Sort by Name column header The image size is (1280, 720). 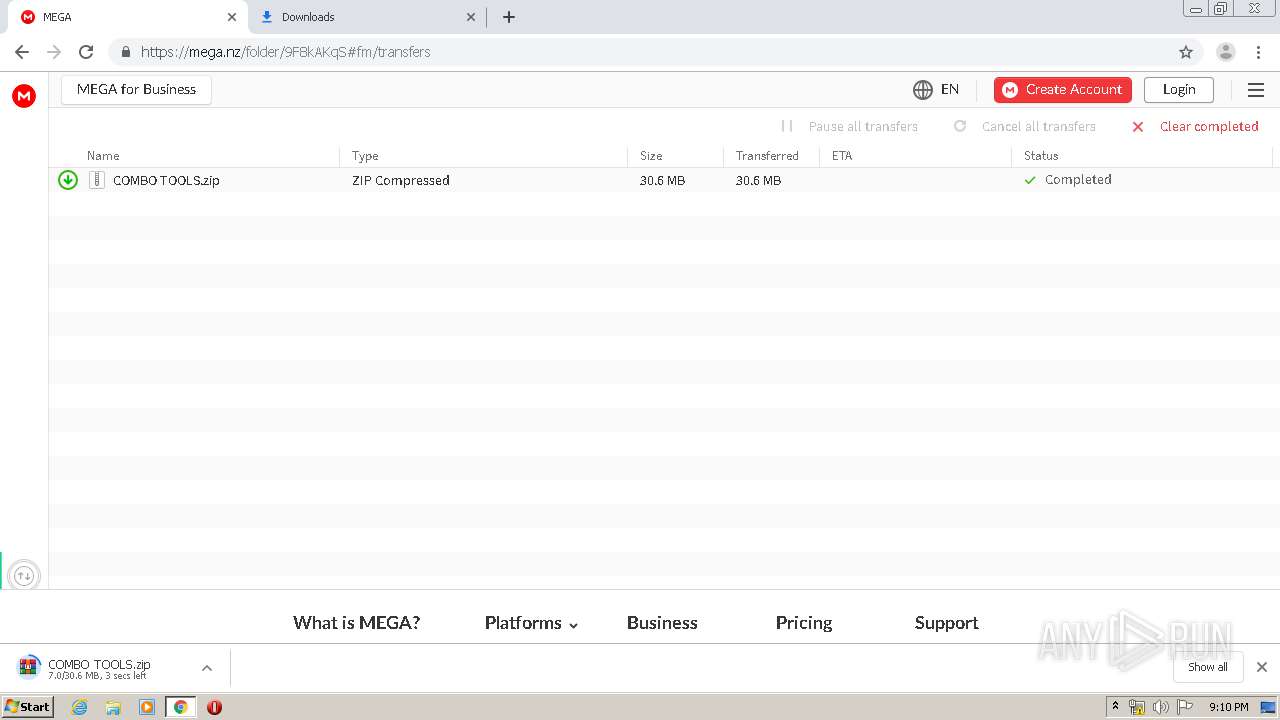[x=103, y=156]
